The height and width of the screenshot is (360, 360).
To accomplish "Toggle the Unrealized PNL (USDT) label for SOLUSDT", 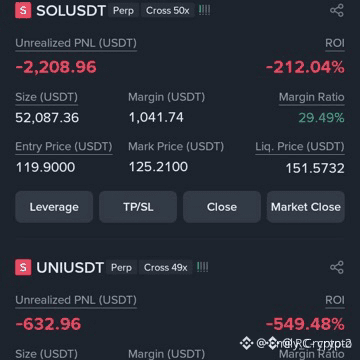I will 76,44.
